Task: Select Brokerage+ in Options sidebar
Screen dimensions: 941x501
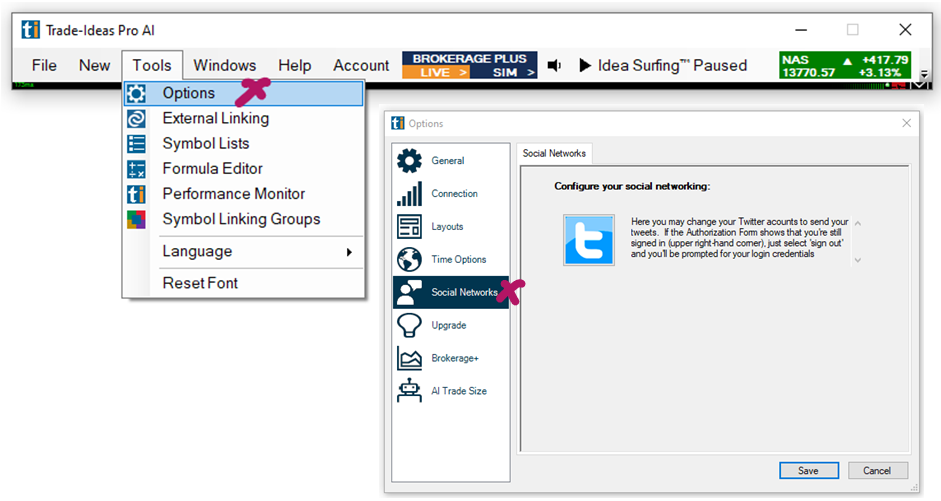Action: (451, 358)
